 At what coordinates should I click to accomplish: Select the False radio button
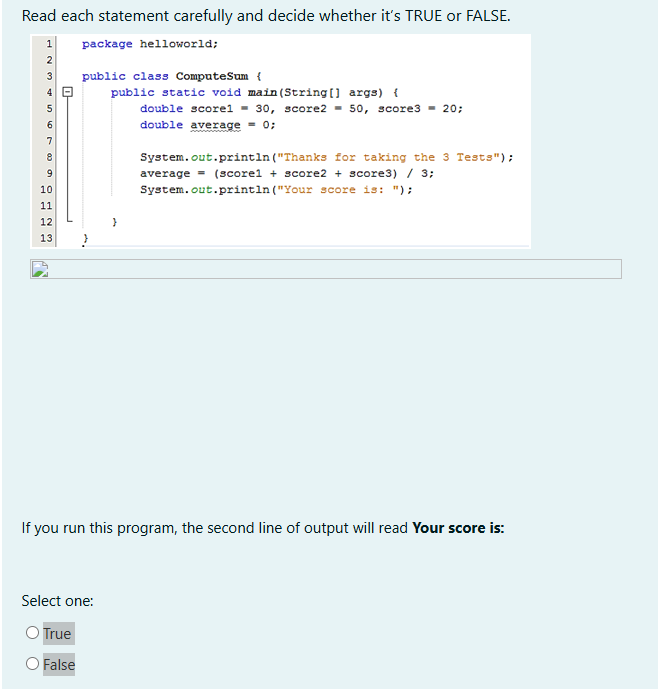click(x=32, y=664)
